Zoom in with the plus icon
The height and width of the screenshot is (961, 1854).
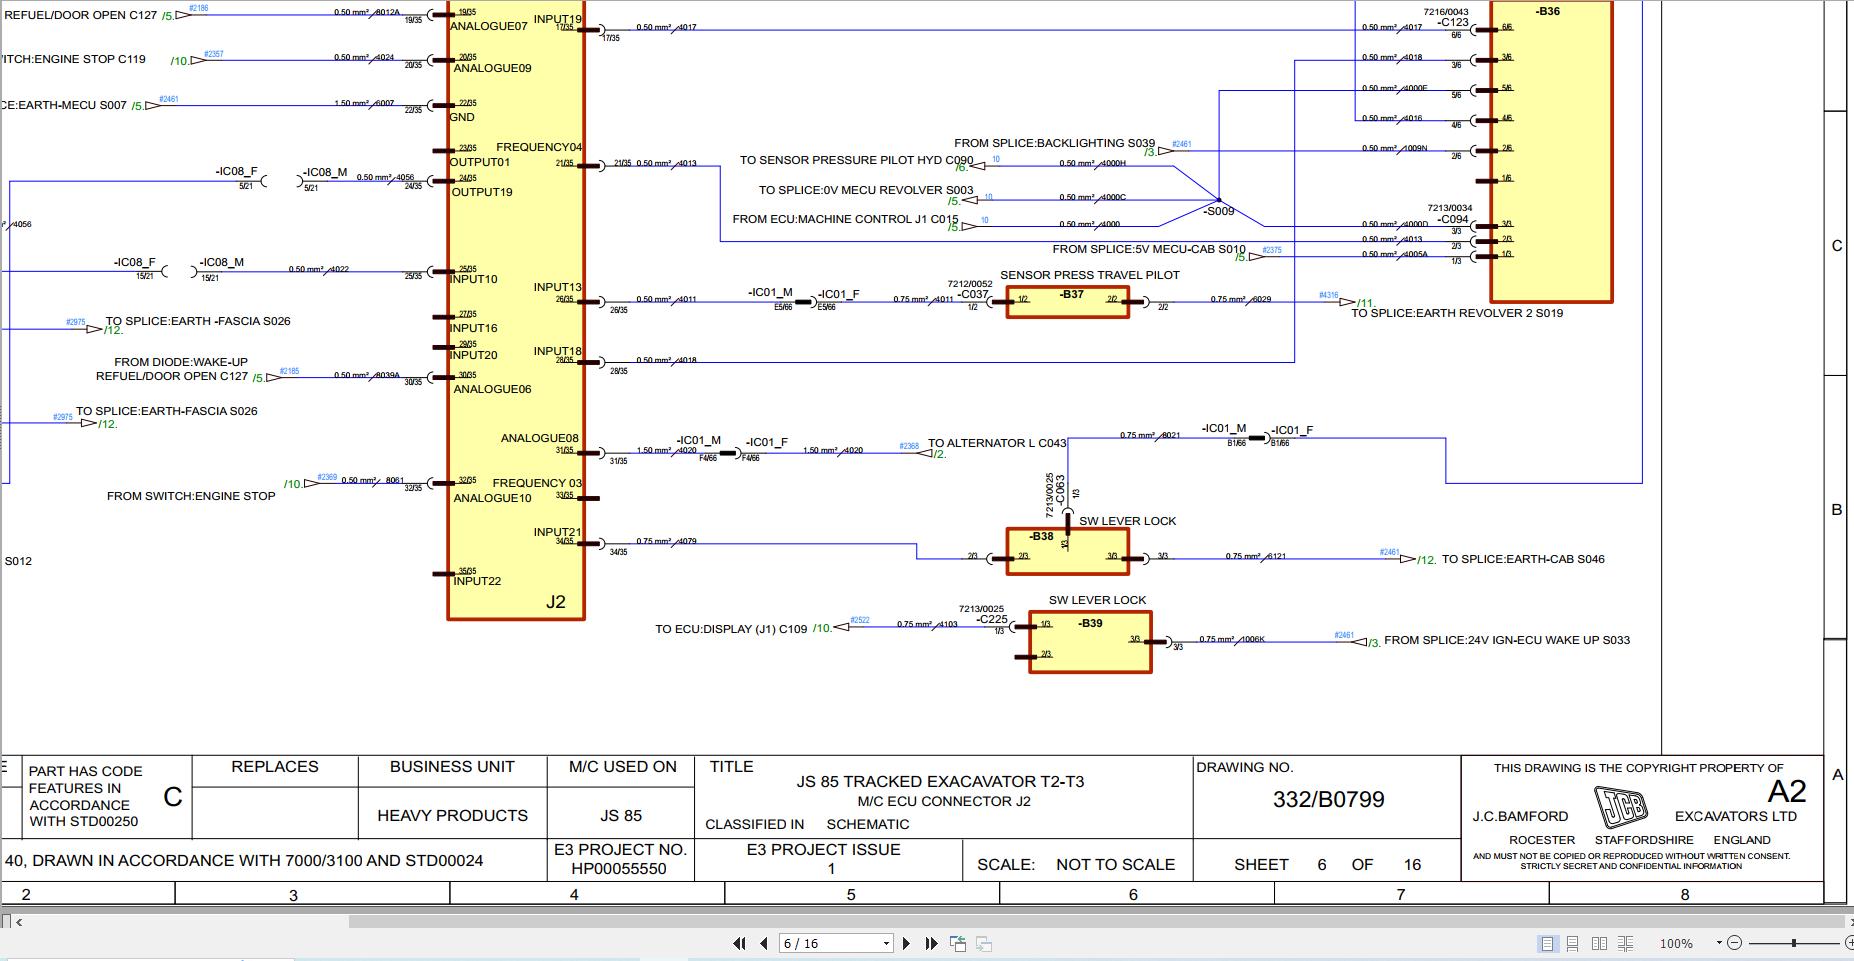coord(1850,943)
